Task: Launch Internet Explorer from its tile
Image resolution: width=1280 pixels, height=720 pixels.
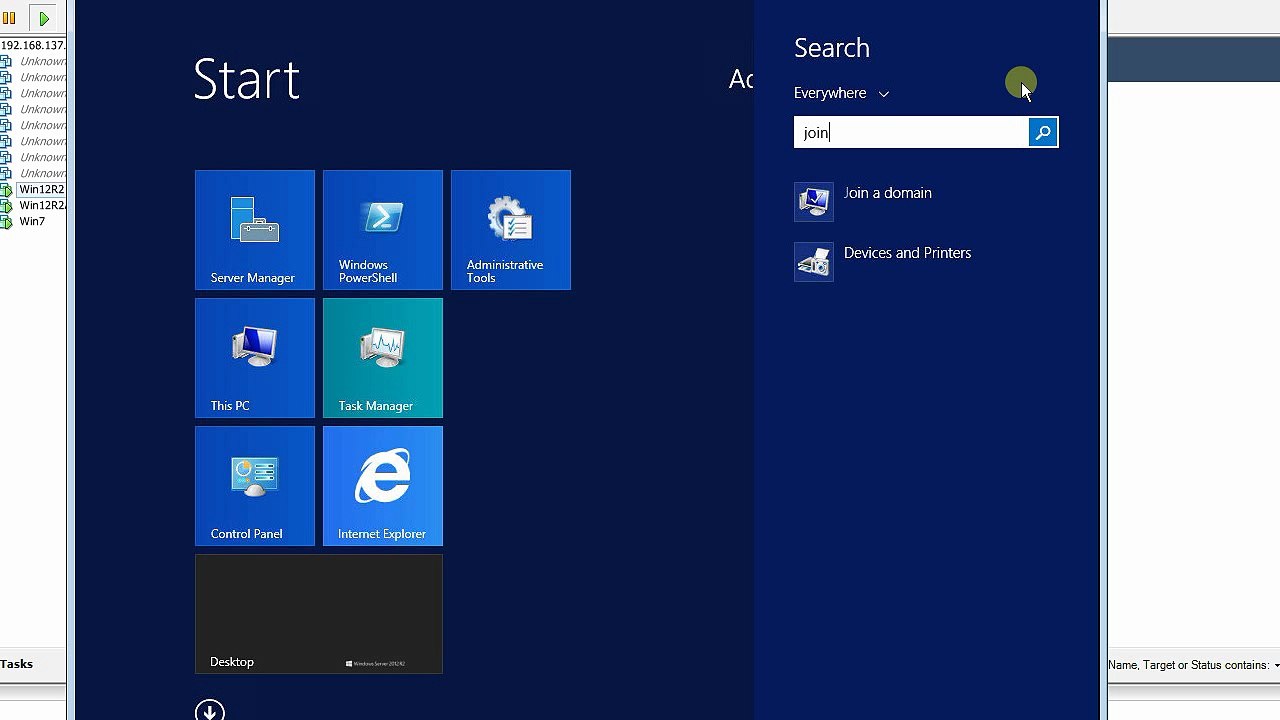Action: [383, 486]
